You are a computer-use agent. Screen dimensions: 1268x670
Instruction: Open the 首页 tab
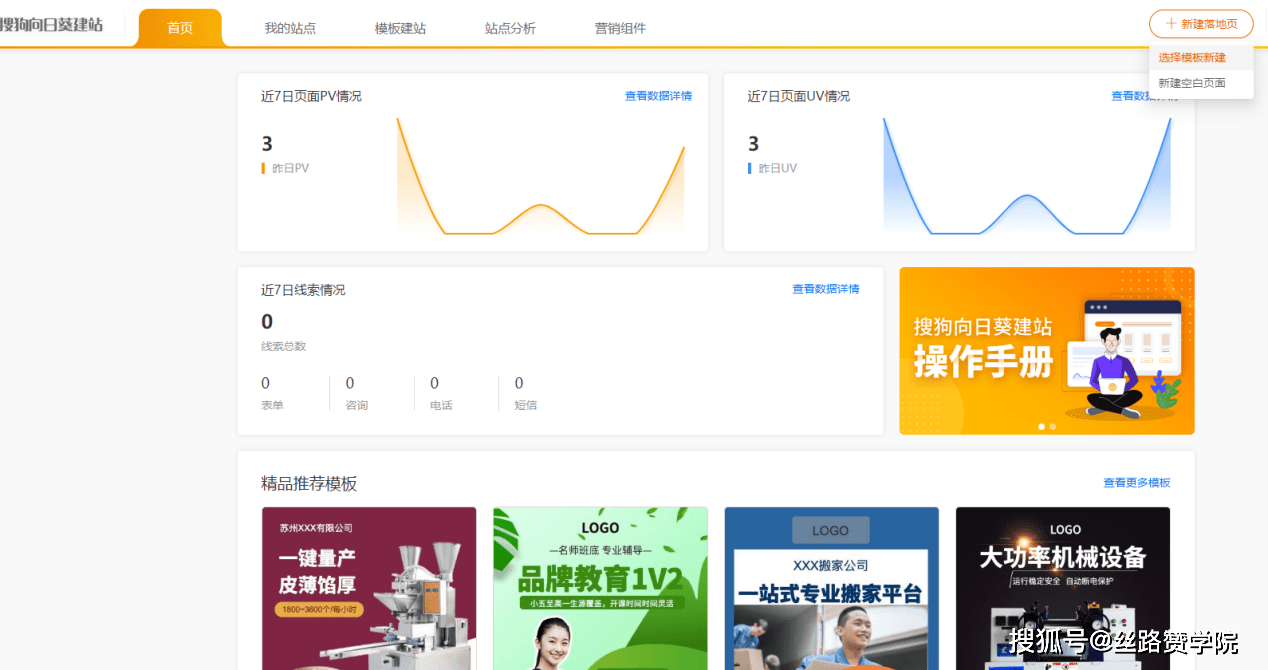(x=180, y=28)
